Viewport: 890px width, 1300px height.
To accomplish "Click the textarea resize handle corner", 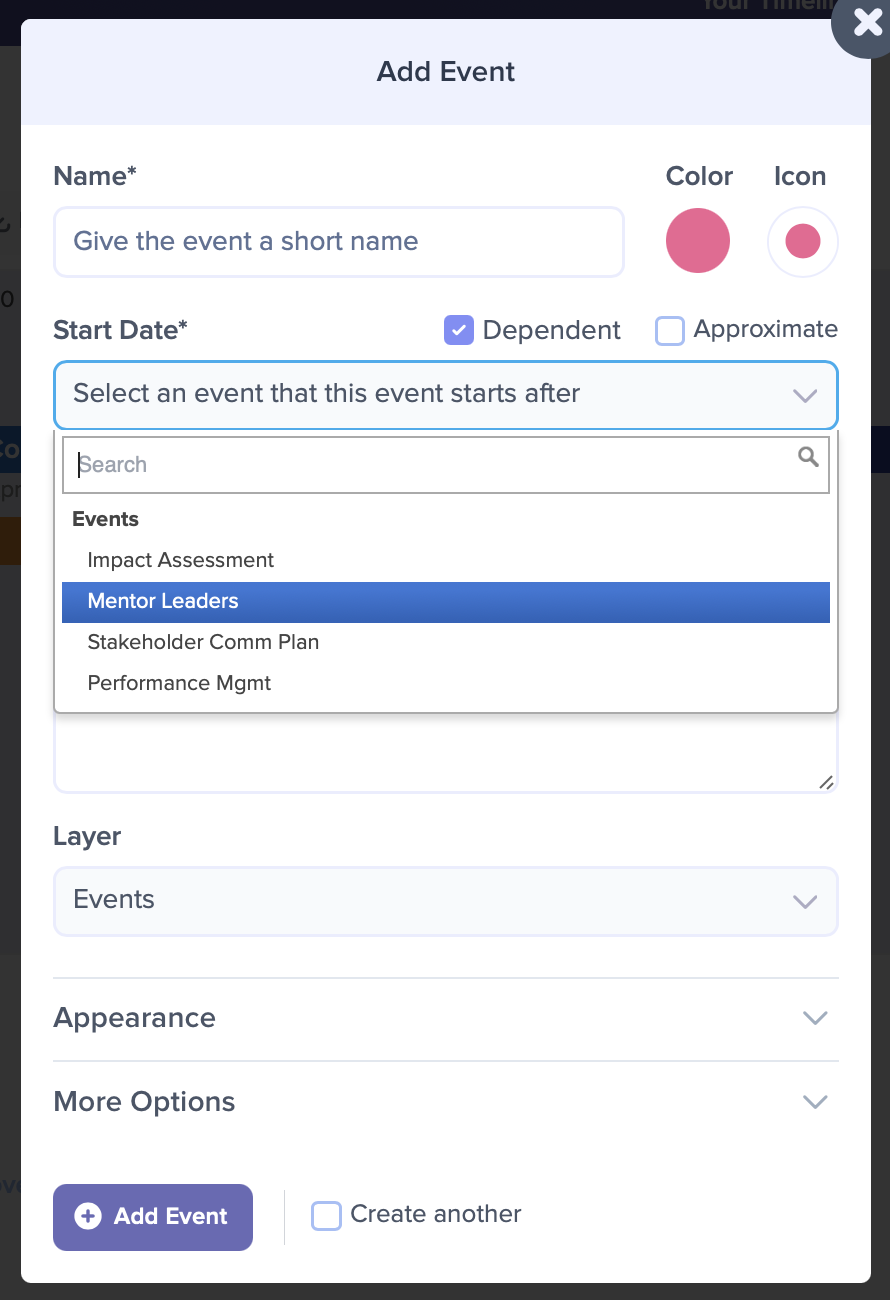I will [826, 782].
